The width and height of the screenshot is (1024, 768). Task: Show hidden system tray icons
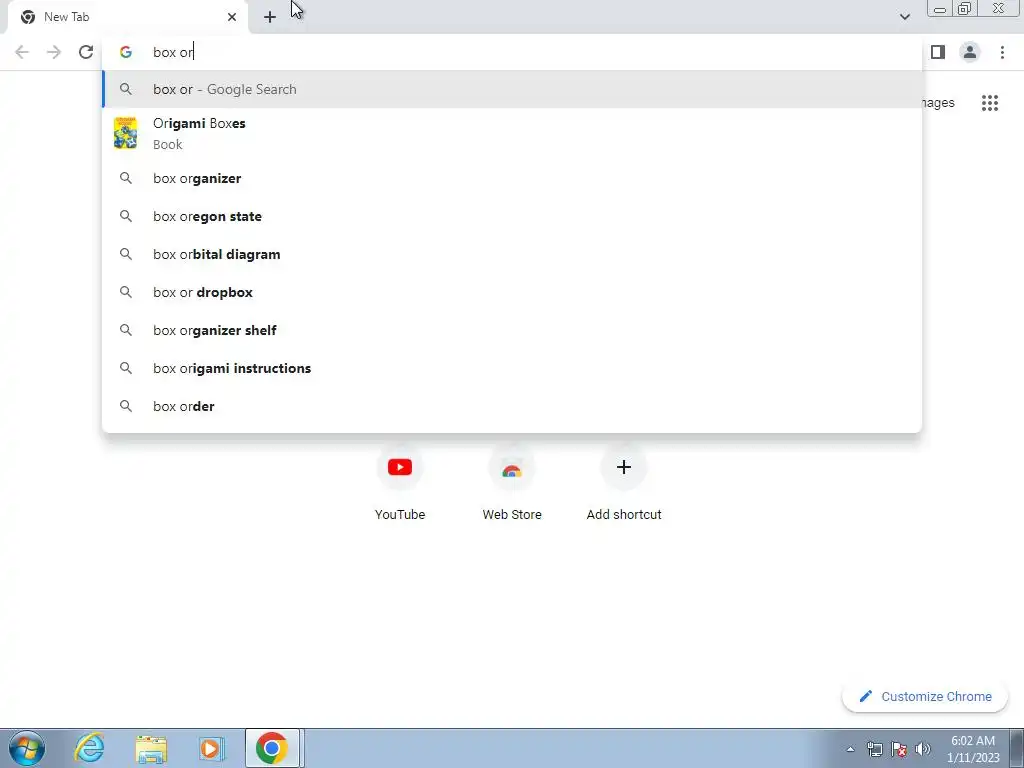pyautogui.click(x=850, y=750)
